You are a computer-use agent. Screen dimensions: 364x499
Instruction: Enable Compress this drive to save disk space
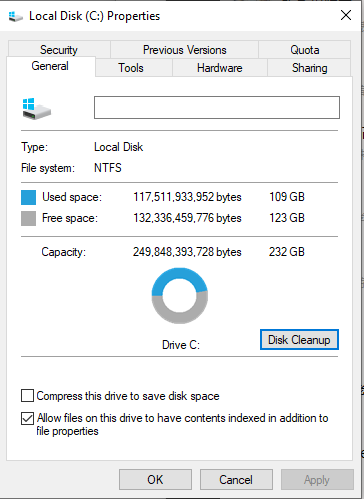(27, 396)
